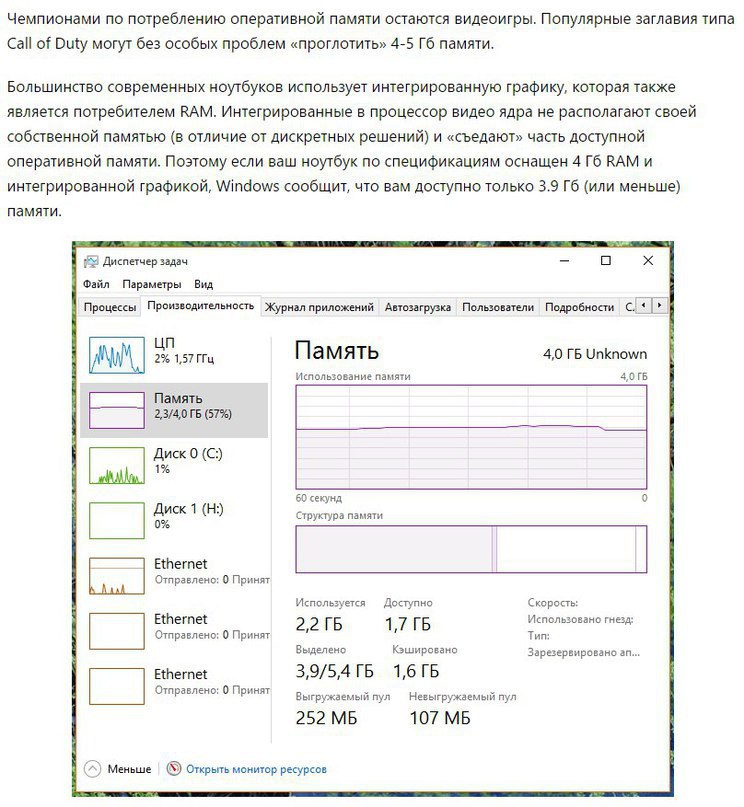Switch to the Процессы tab
The image size is (744, 807).
point(110,307)
